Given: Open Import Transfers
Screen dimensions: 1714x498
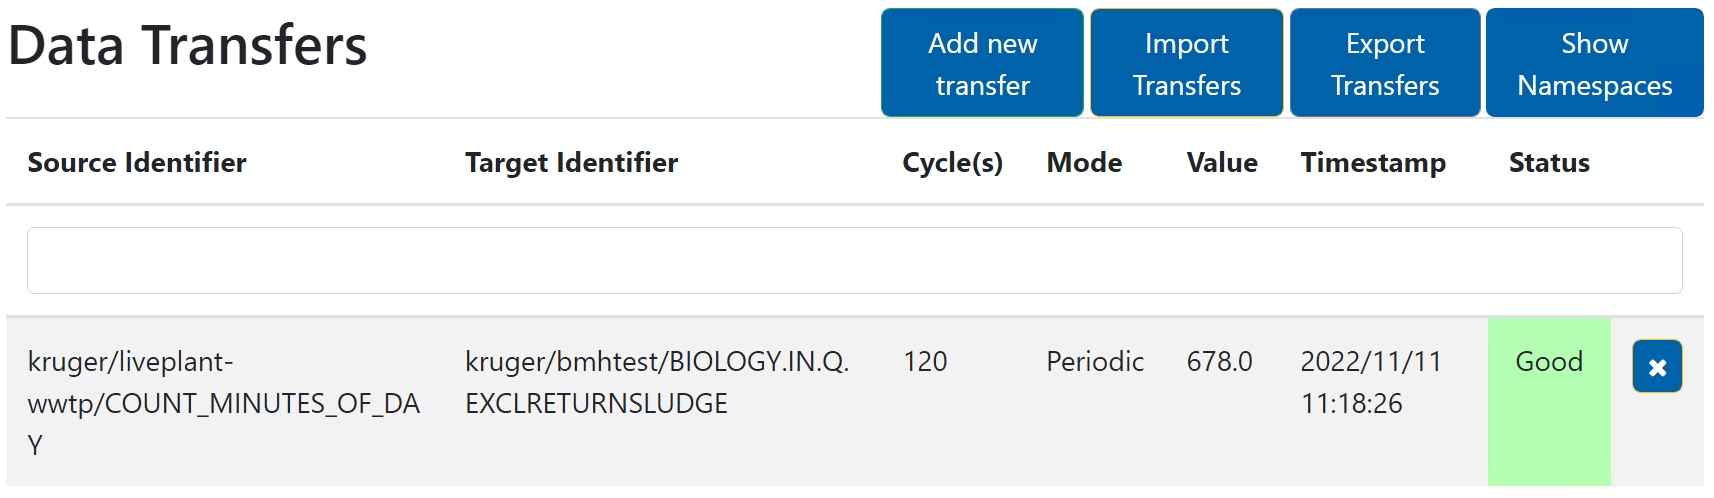Looking at the screenshot, I should coord(1186,64).
